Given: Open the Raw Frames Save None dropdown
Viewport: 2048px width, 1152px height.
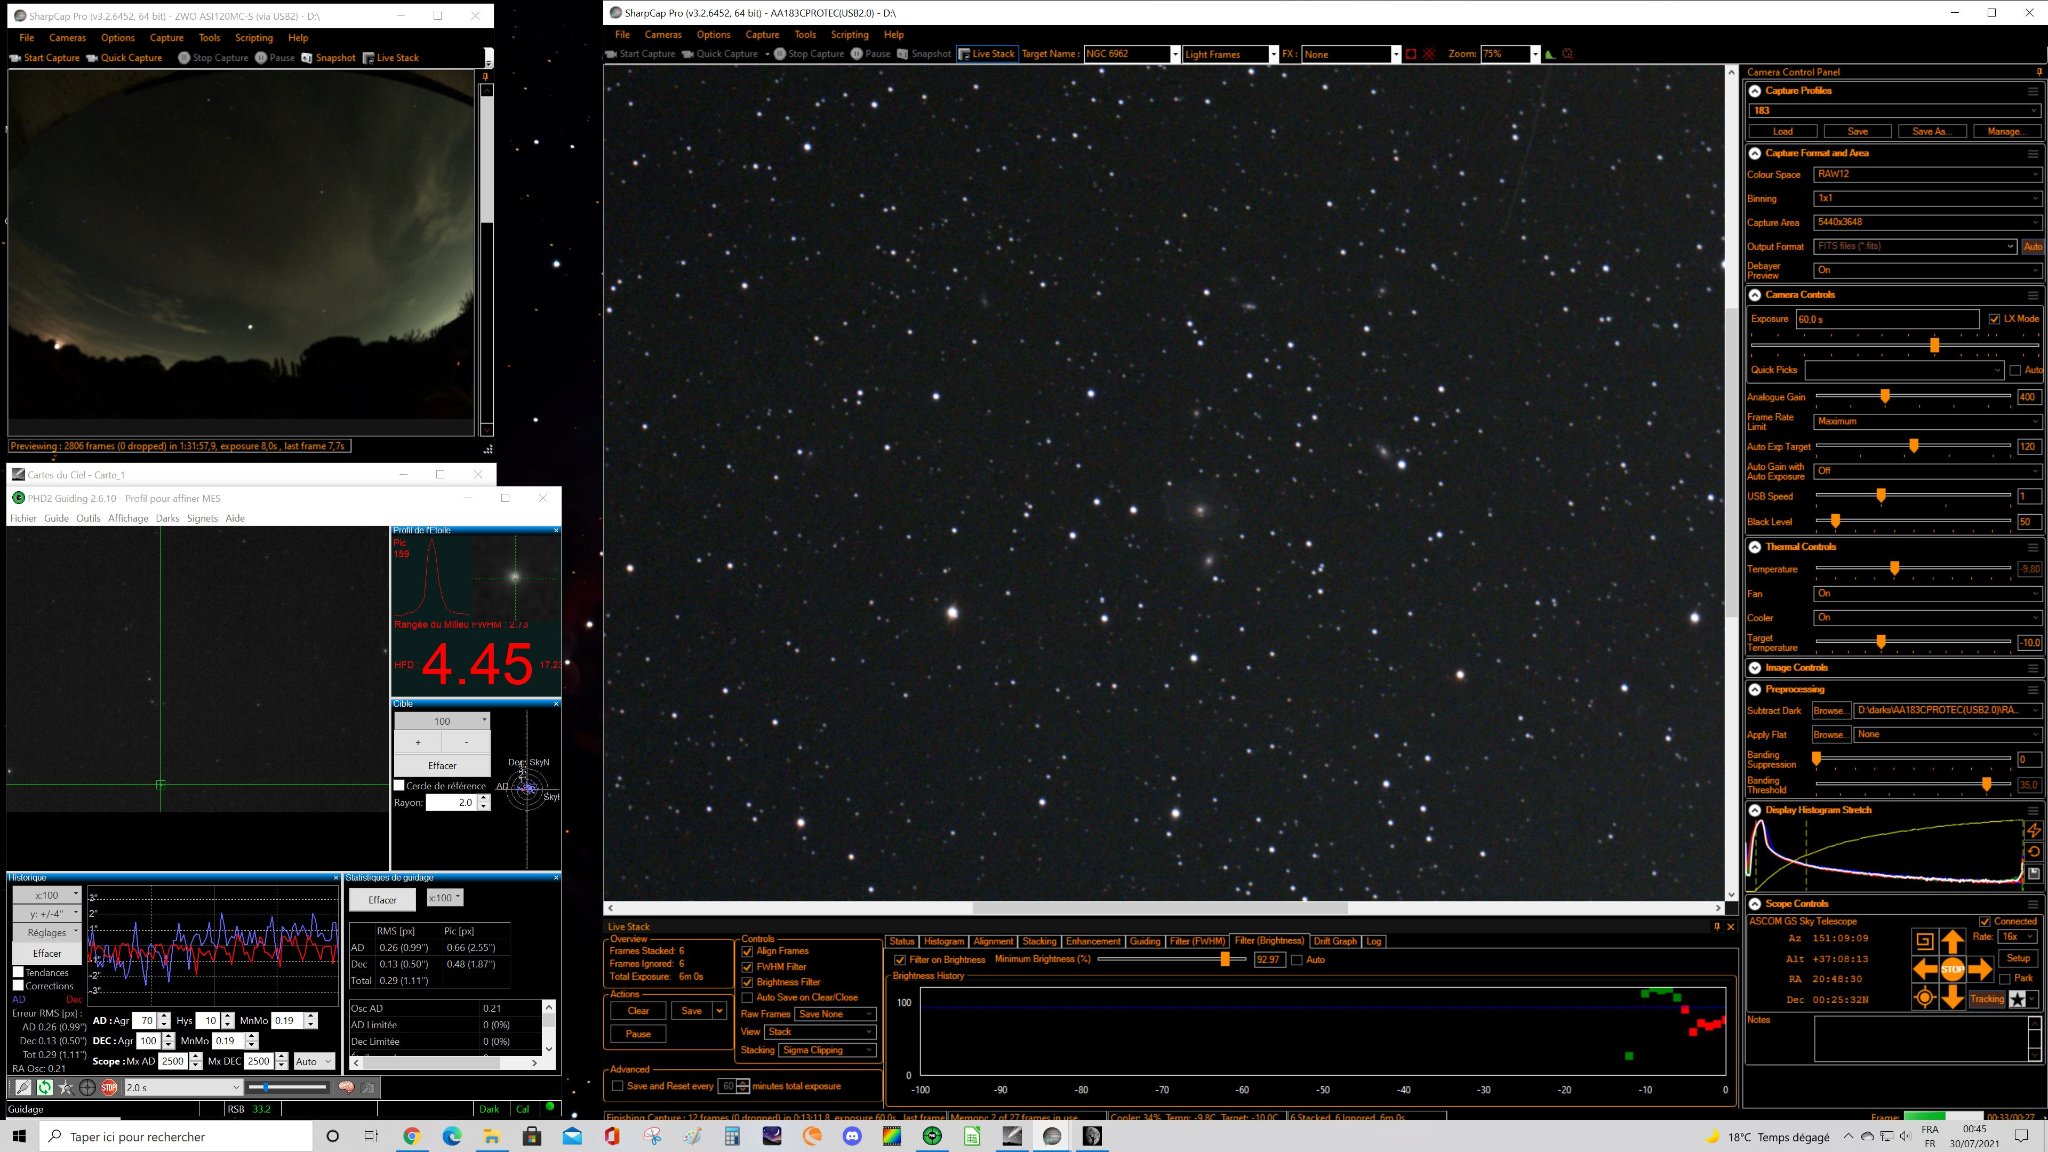Looking at the screenshot, I should (x=835, y=1014).
